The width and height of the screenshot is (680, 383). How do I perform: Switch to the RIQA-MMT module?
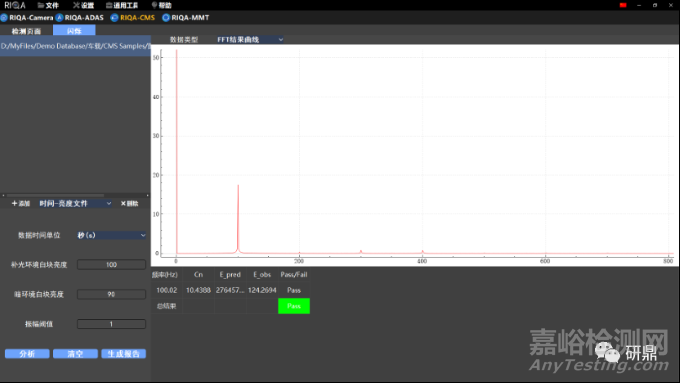[186, 18]
